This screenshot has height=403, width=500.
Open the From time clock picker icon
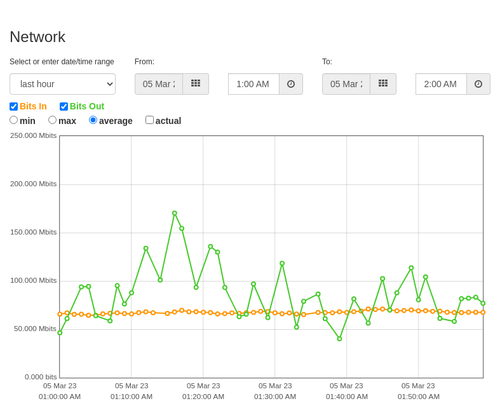click(291, 84)
